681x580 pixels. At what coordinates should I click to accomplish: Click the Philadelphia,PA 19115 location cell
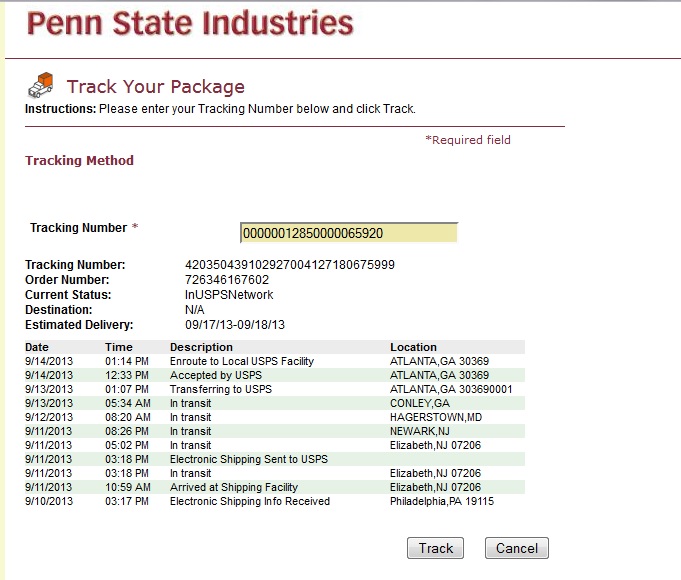pos(442,501)
